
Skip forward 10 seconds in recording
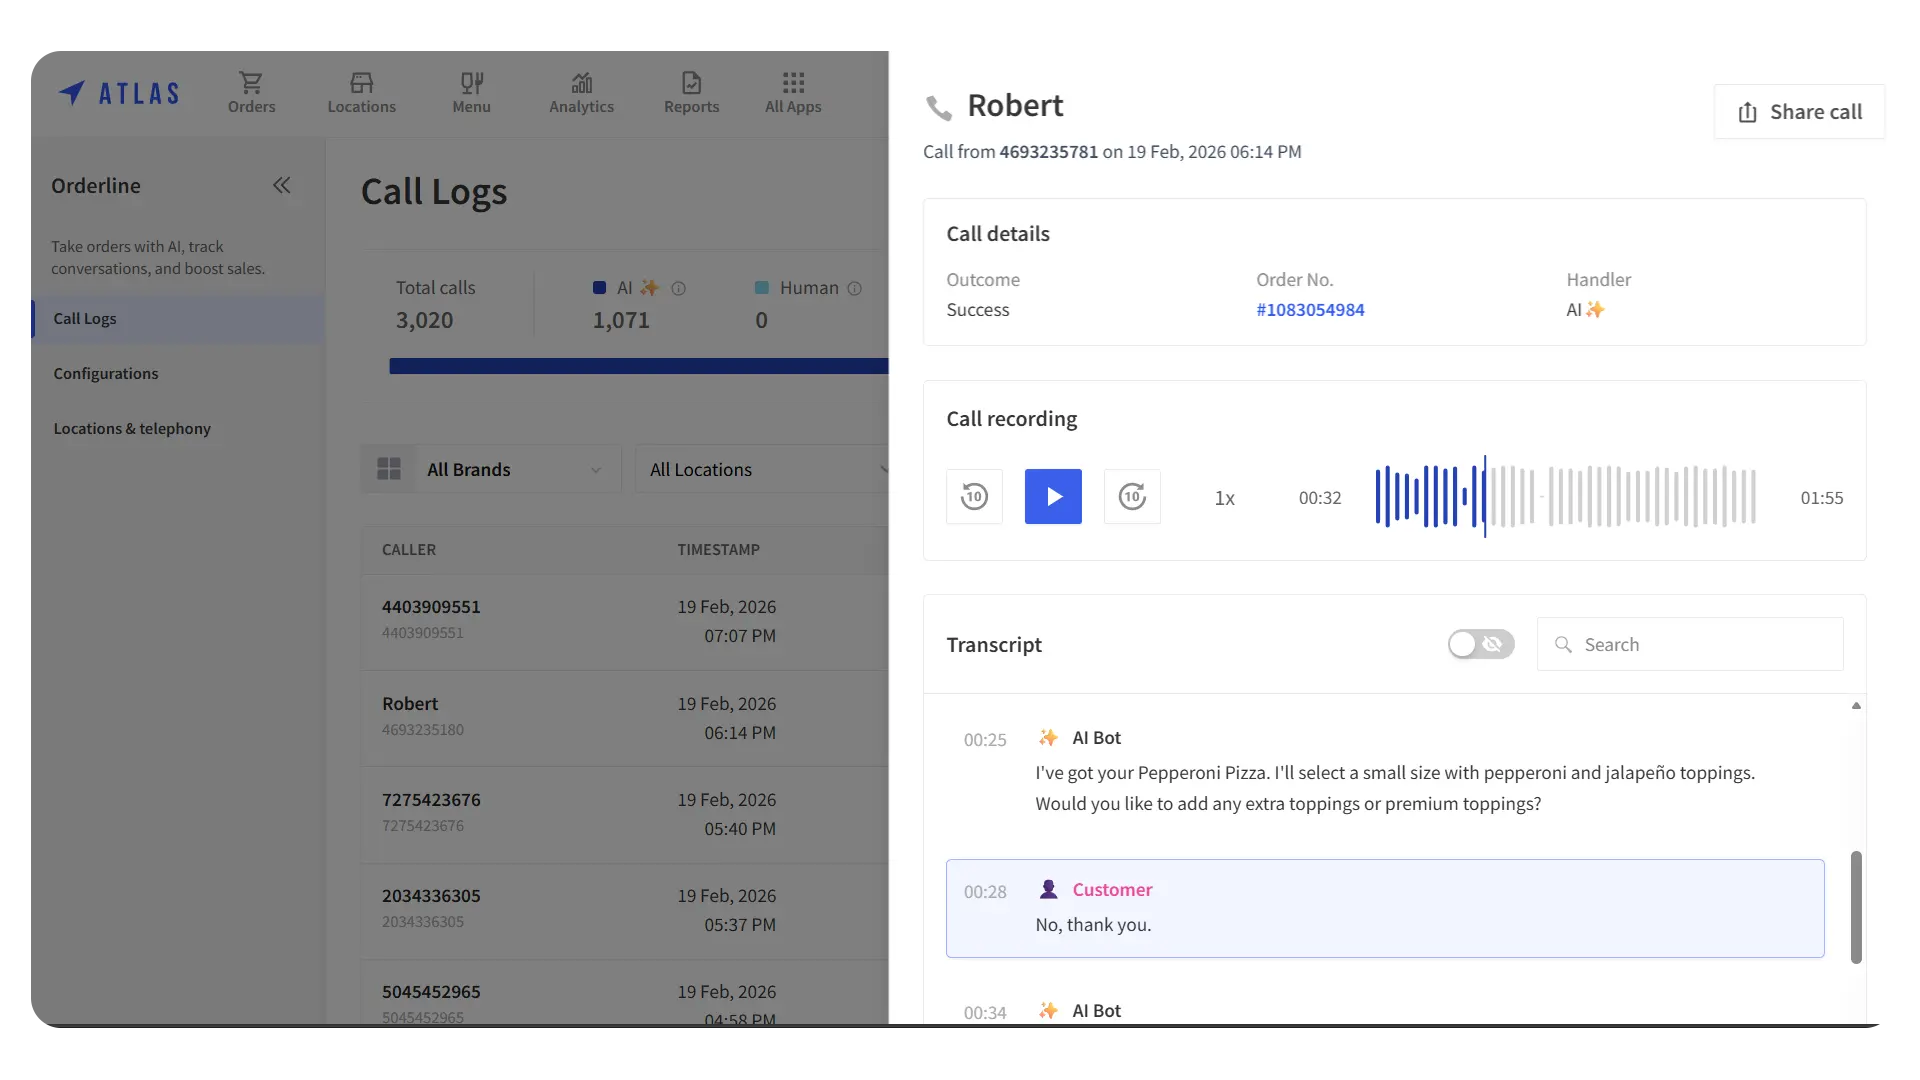pos(1132,496)
